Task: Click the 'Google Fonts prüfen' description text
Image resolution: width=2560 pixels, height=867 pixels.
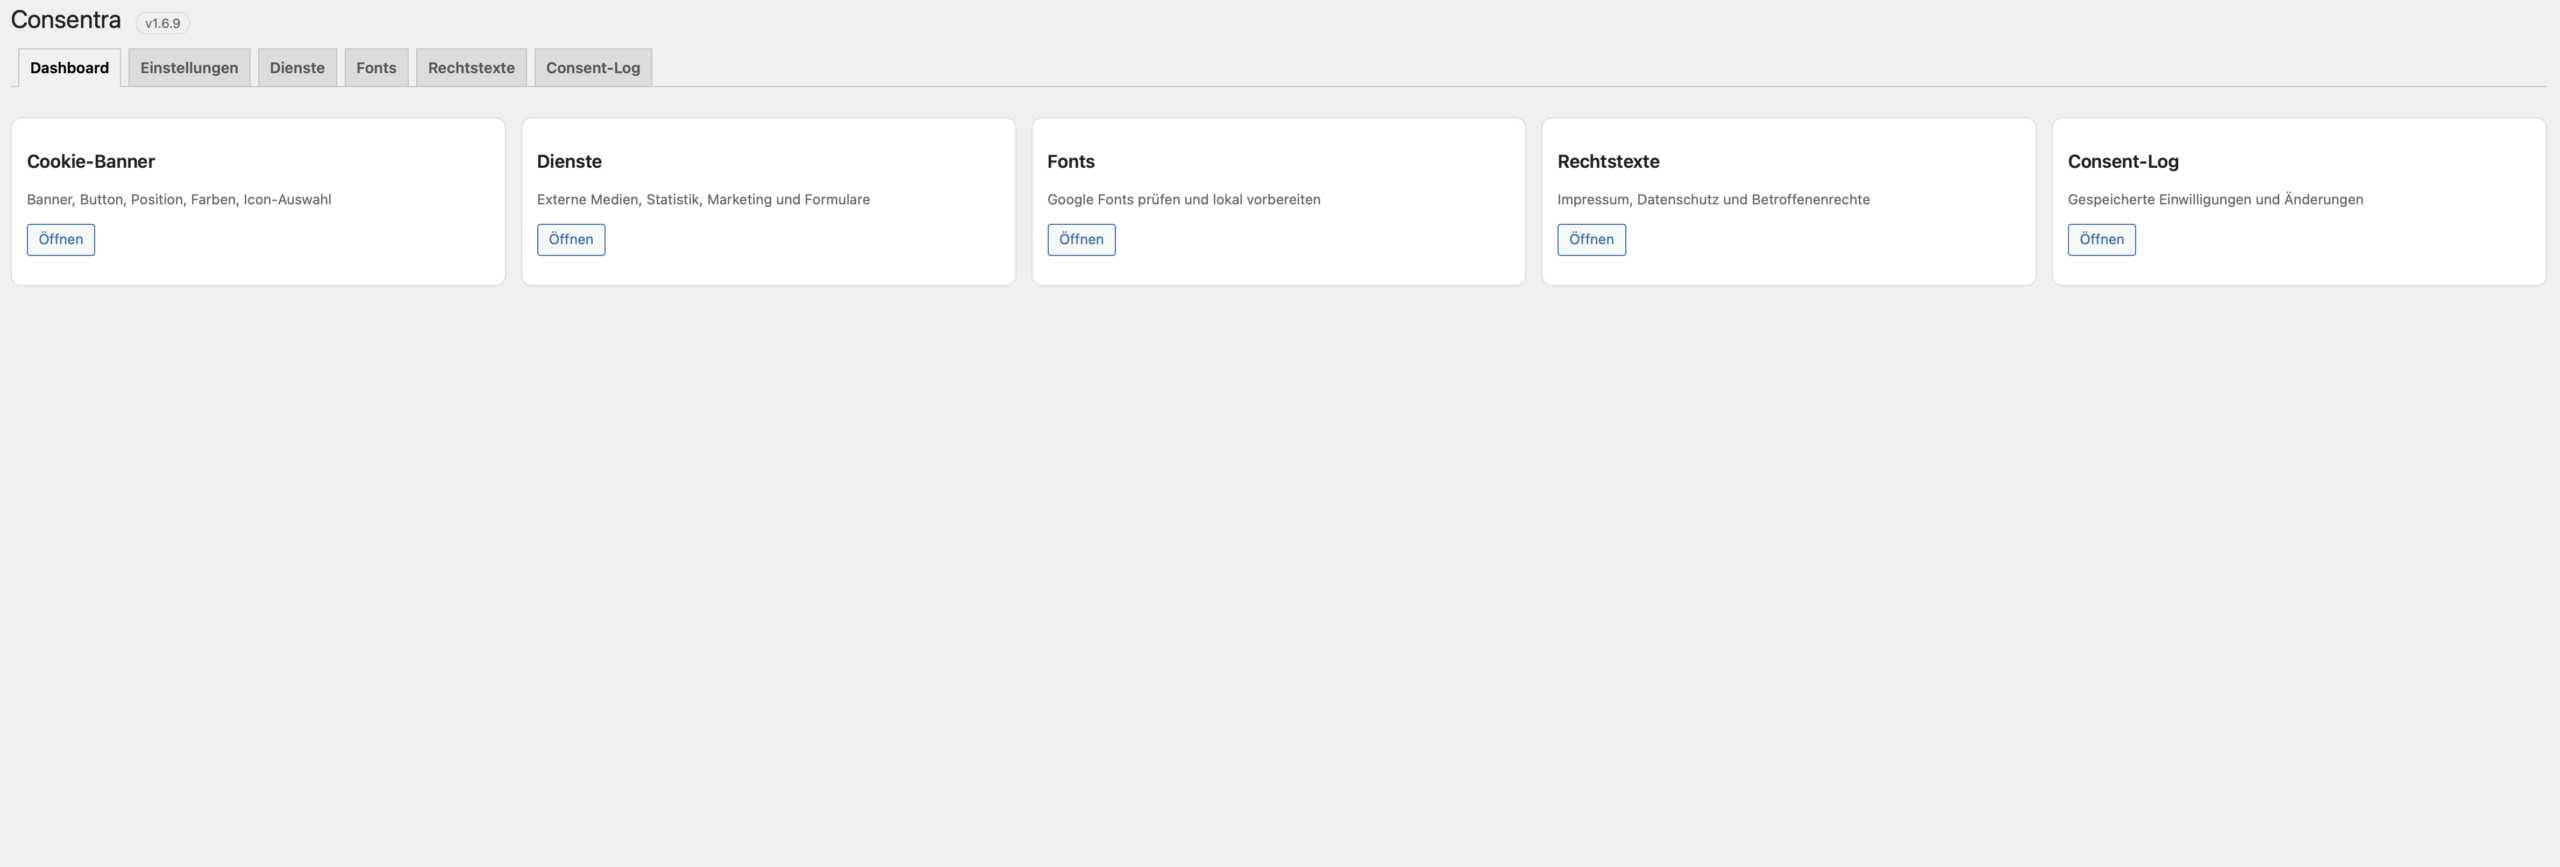Action: pos(1184,200)
